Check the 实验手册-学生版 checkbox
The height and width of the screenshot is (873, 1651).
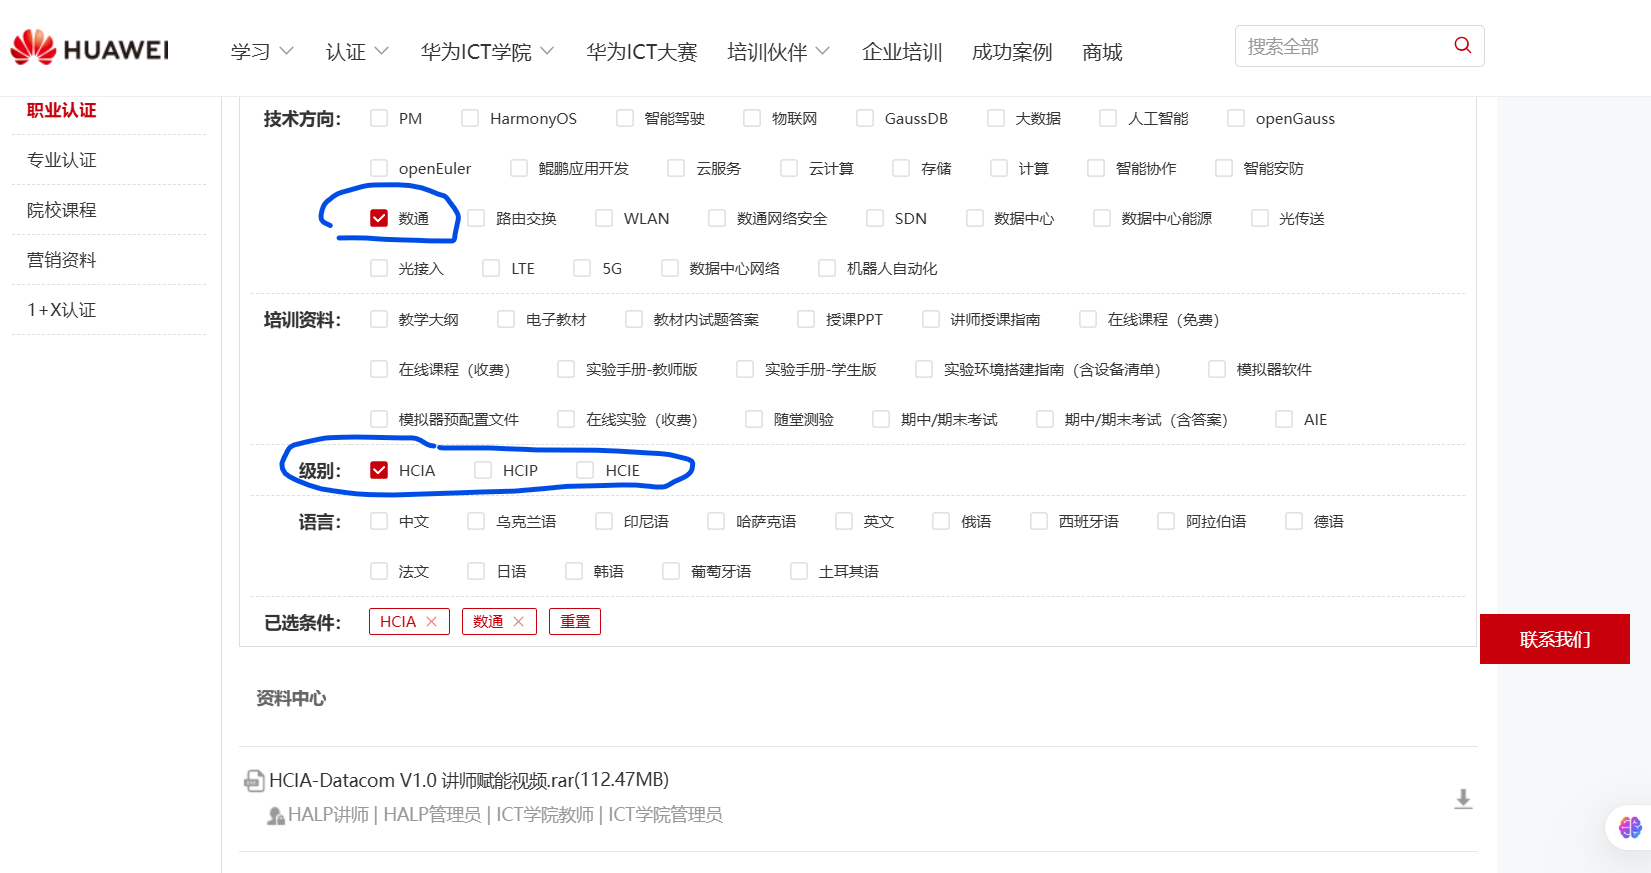[745, 369]
